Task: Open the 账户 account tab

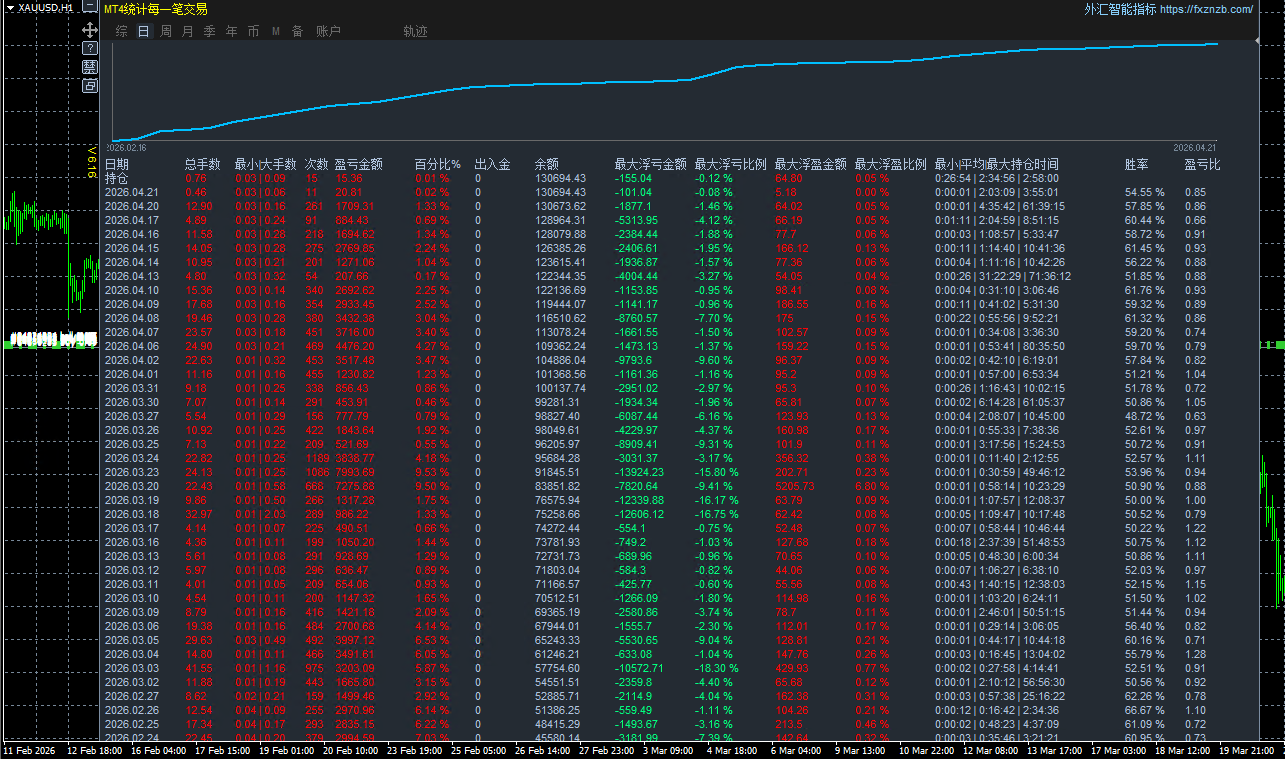Action: point(328,32)
